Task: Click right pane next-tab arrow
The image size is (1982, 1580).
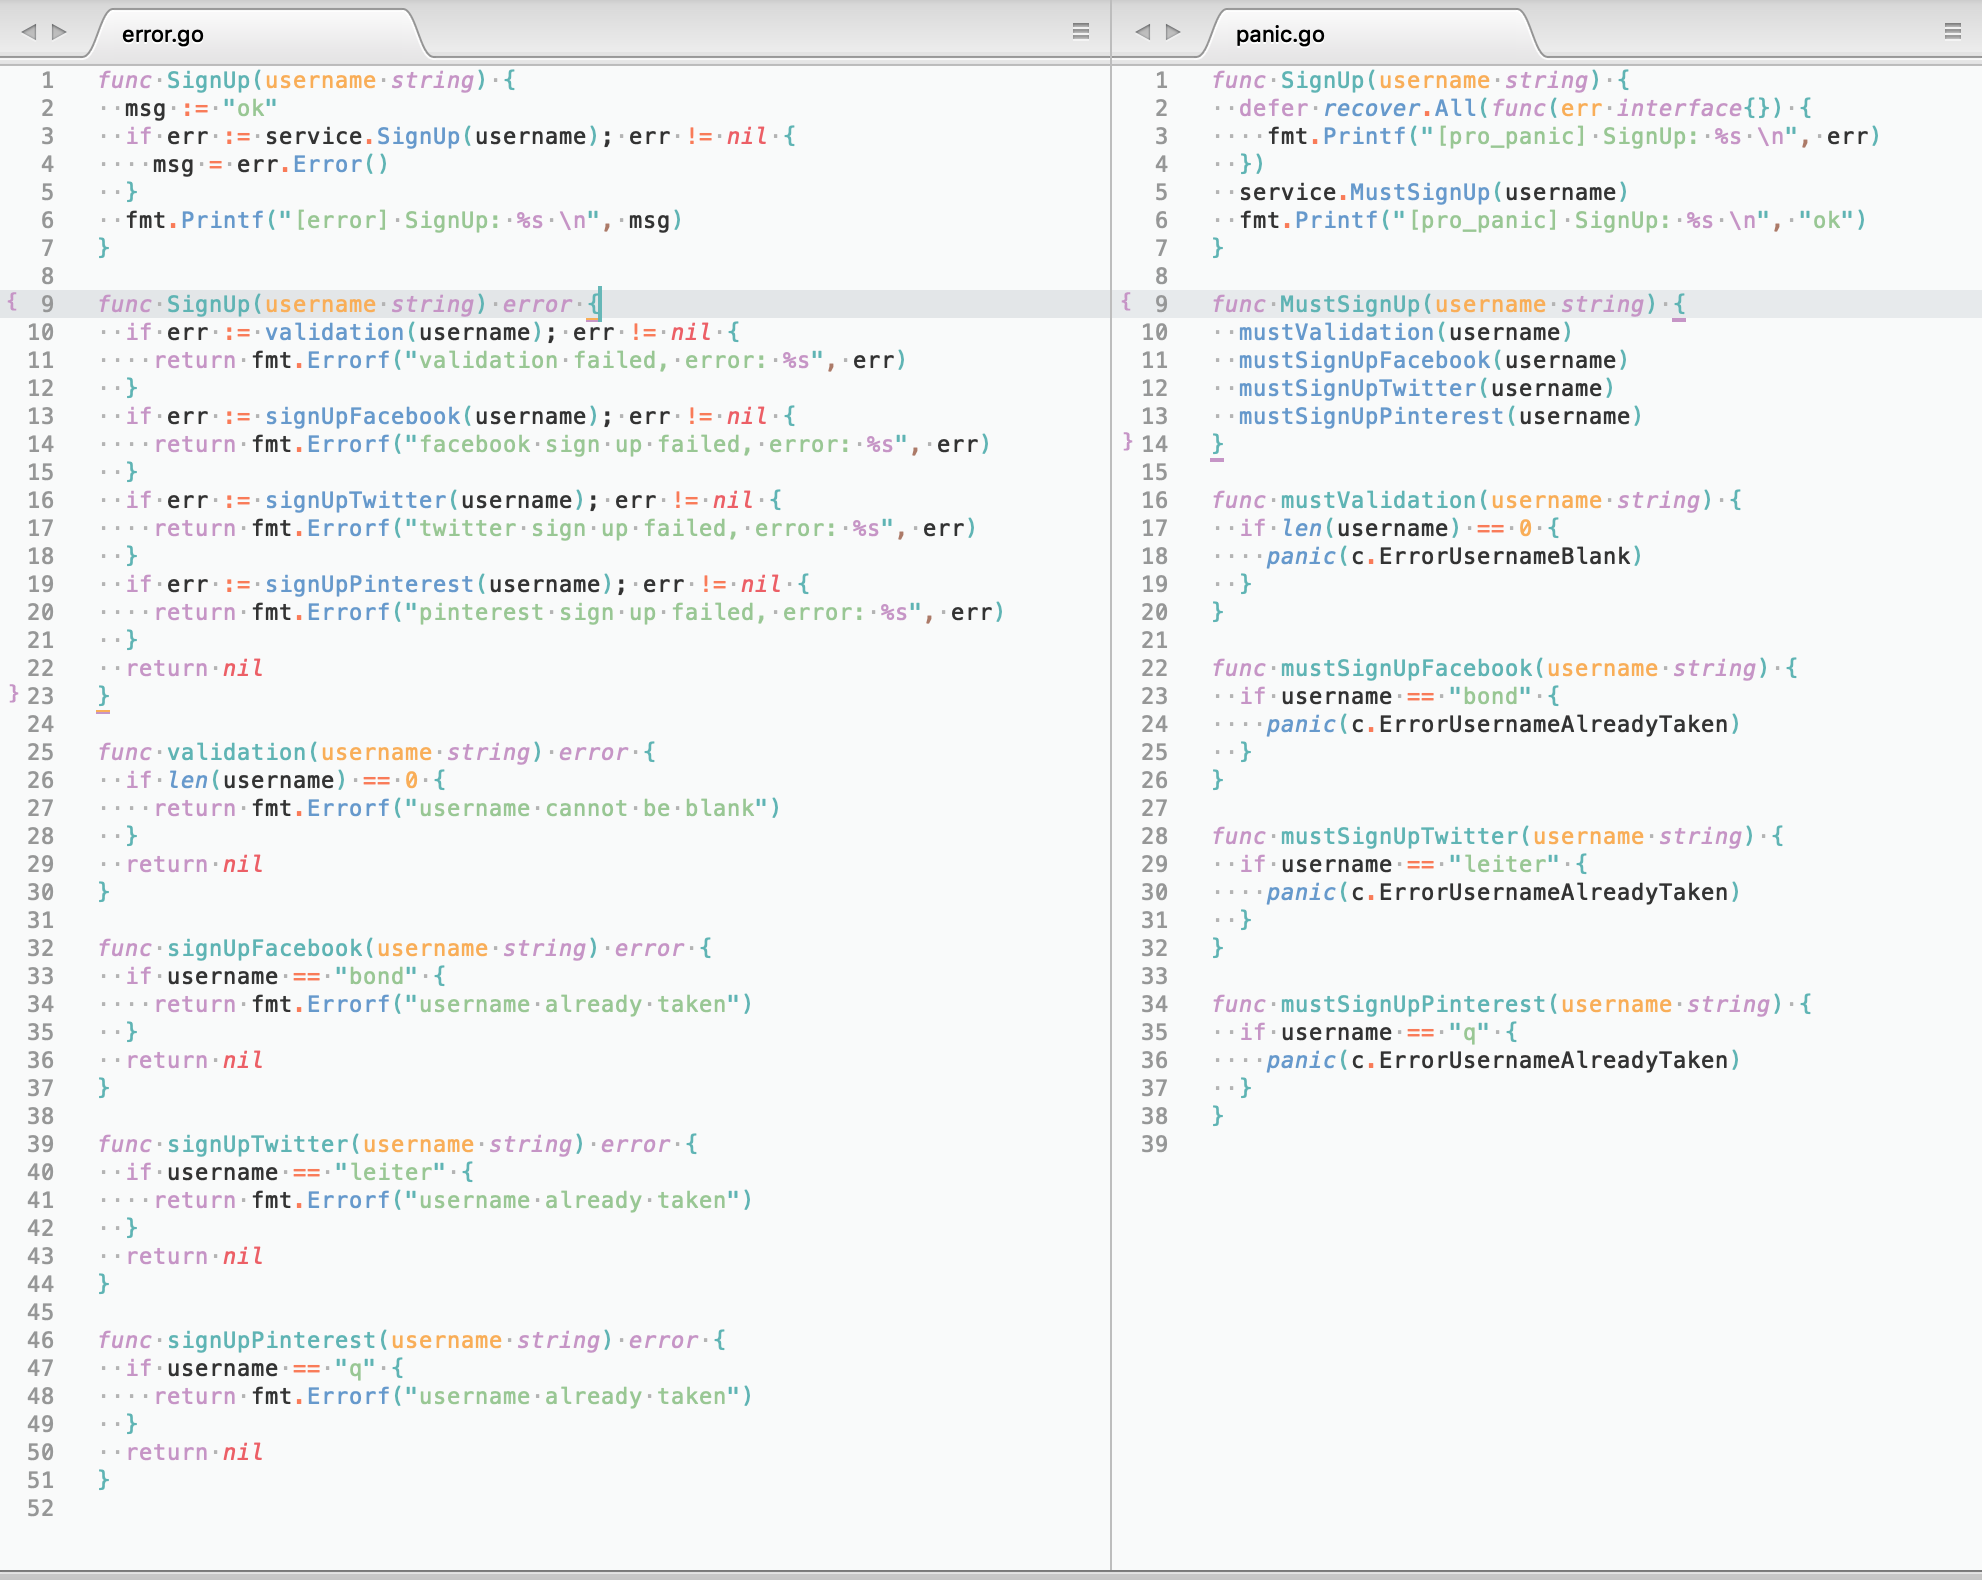Action: 1173,32
